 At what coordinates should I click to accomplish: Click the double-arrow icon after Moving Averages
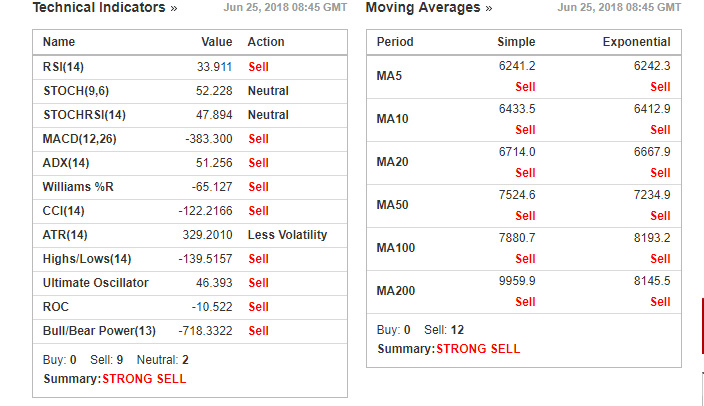[489, 8]
